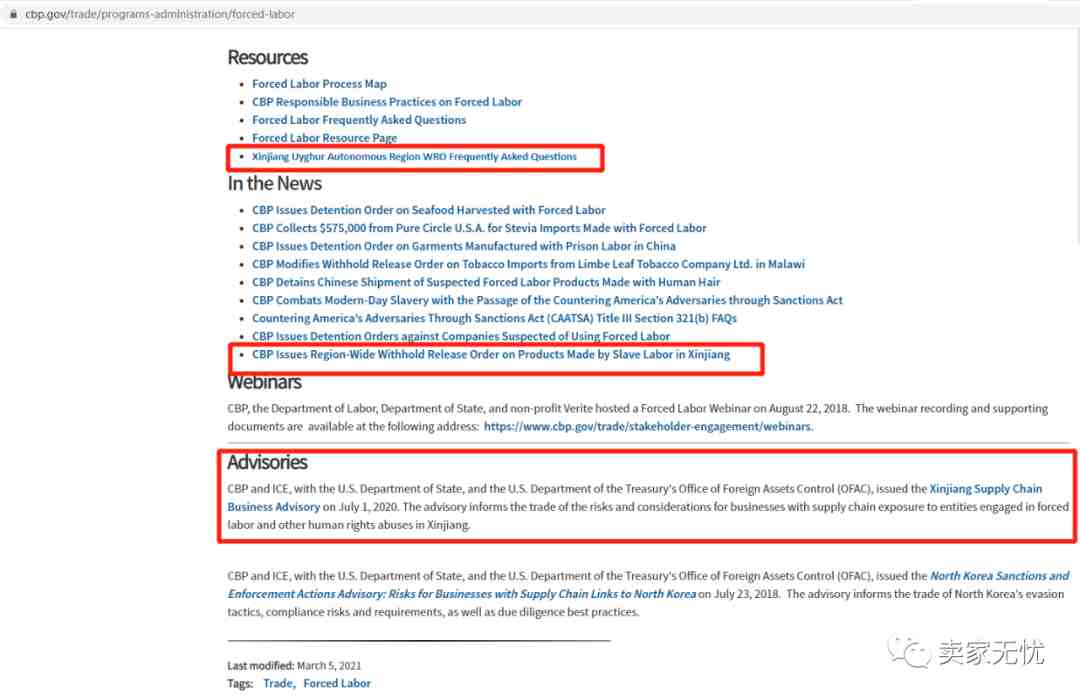The height and width of the screenshot is (700, 1080).
Task: Open Xinjiang Uyghur Autonomous Region WRO FAQ link
Action: coord(414,156)
